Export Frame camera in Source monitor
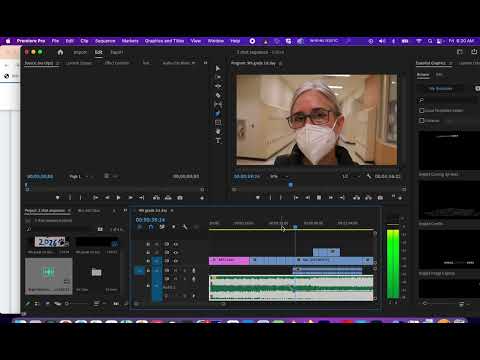480x360 pixels. pos(180,198)
